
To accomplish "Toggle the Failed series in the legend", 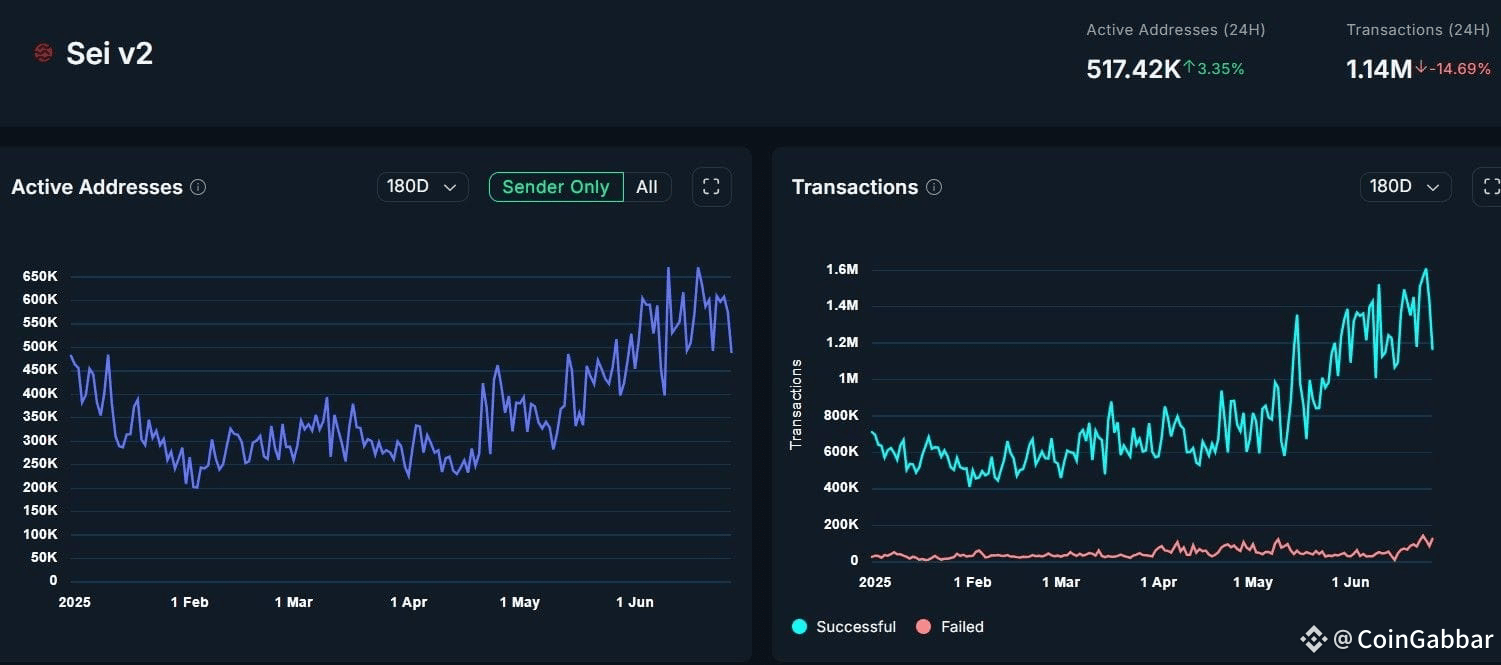I will click(x=949, y=626).
